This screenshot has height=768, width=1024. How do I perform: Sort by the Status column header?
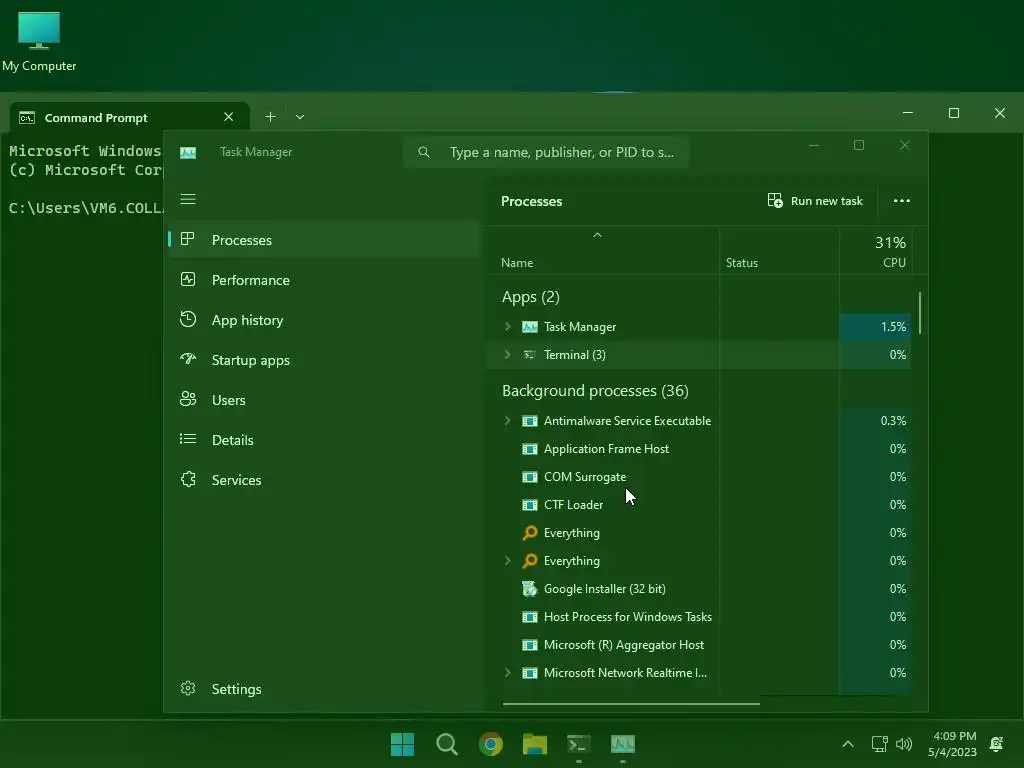779,251
